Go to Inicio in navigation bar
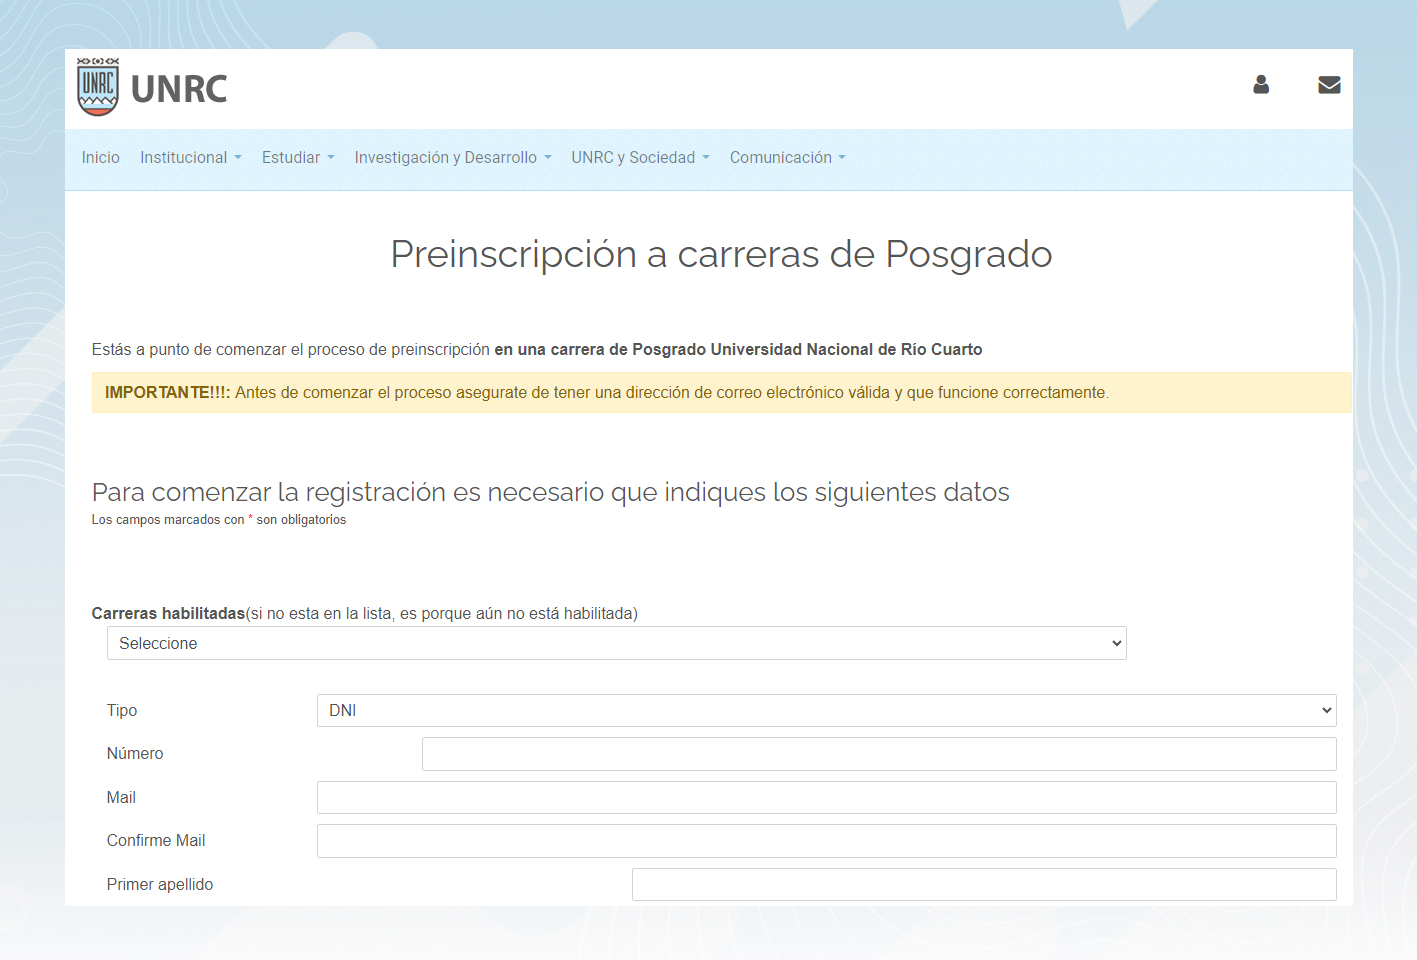 (x=101, y=158)
